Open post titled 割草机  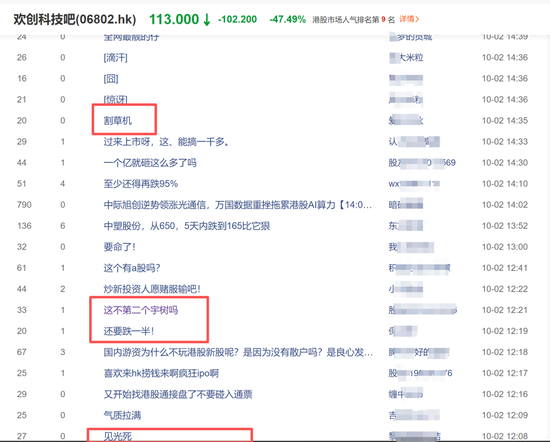pos(118,121)
